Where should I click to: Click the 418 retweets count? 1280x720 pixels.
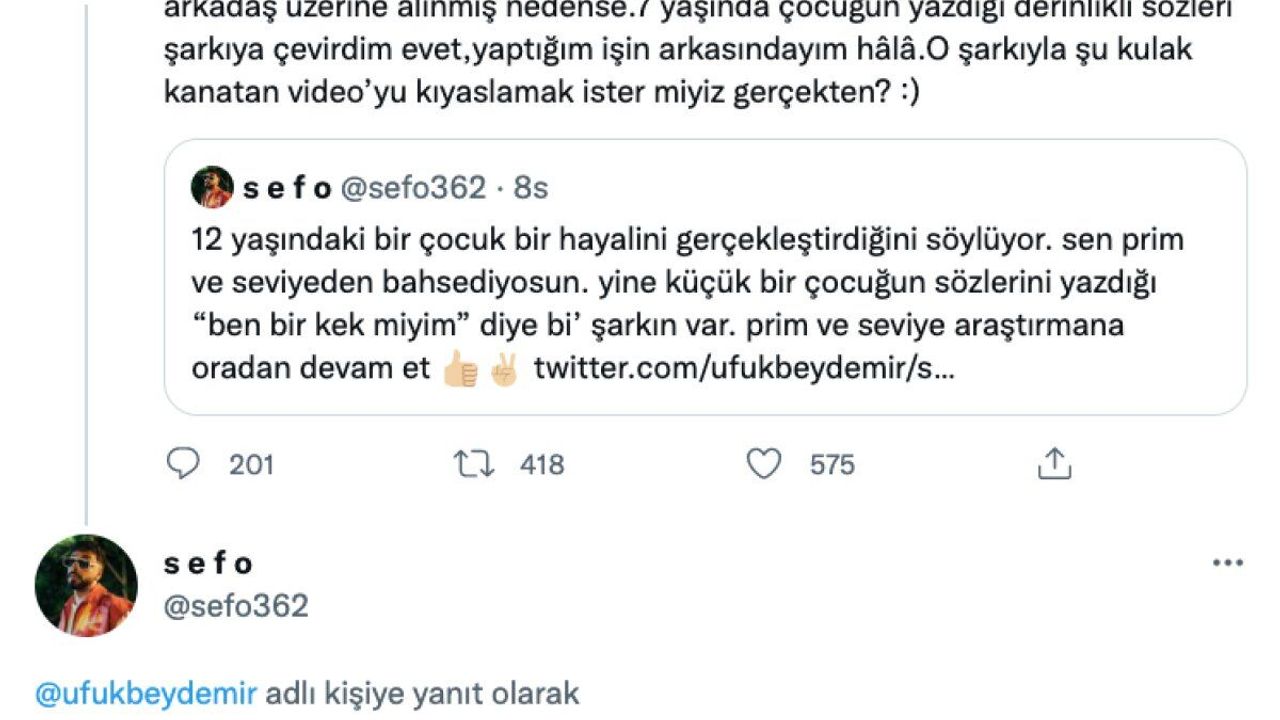coord(542,465)
